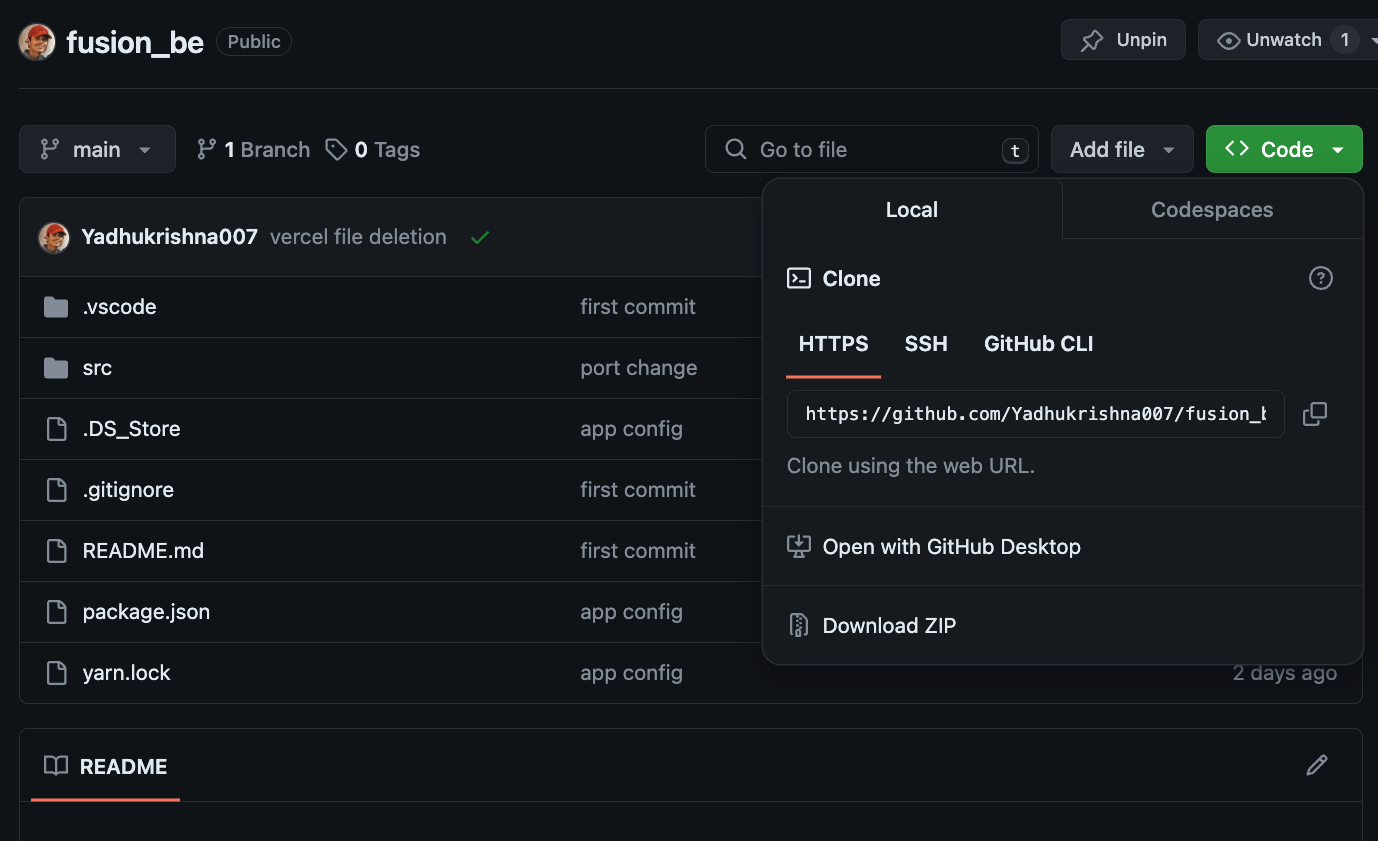Click the repository owner avatar beside fusion_be
1378x841 pixels.
(x=37, y=42)
